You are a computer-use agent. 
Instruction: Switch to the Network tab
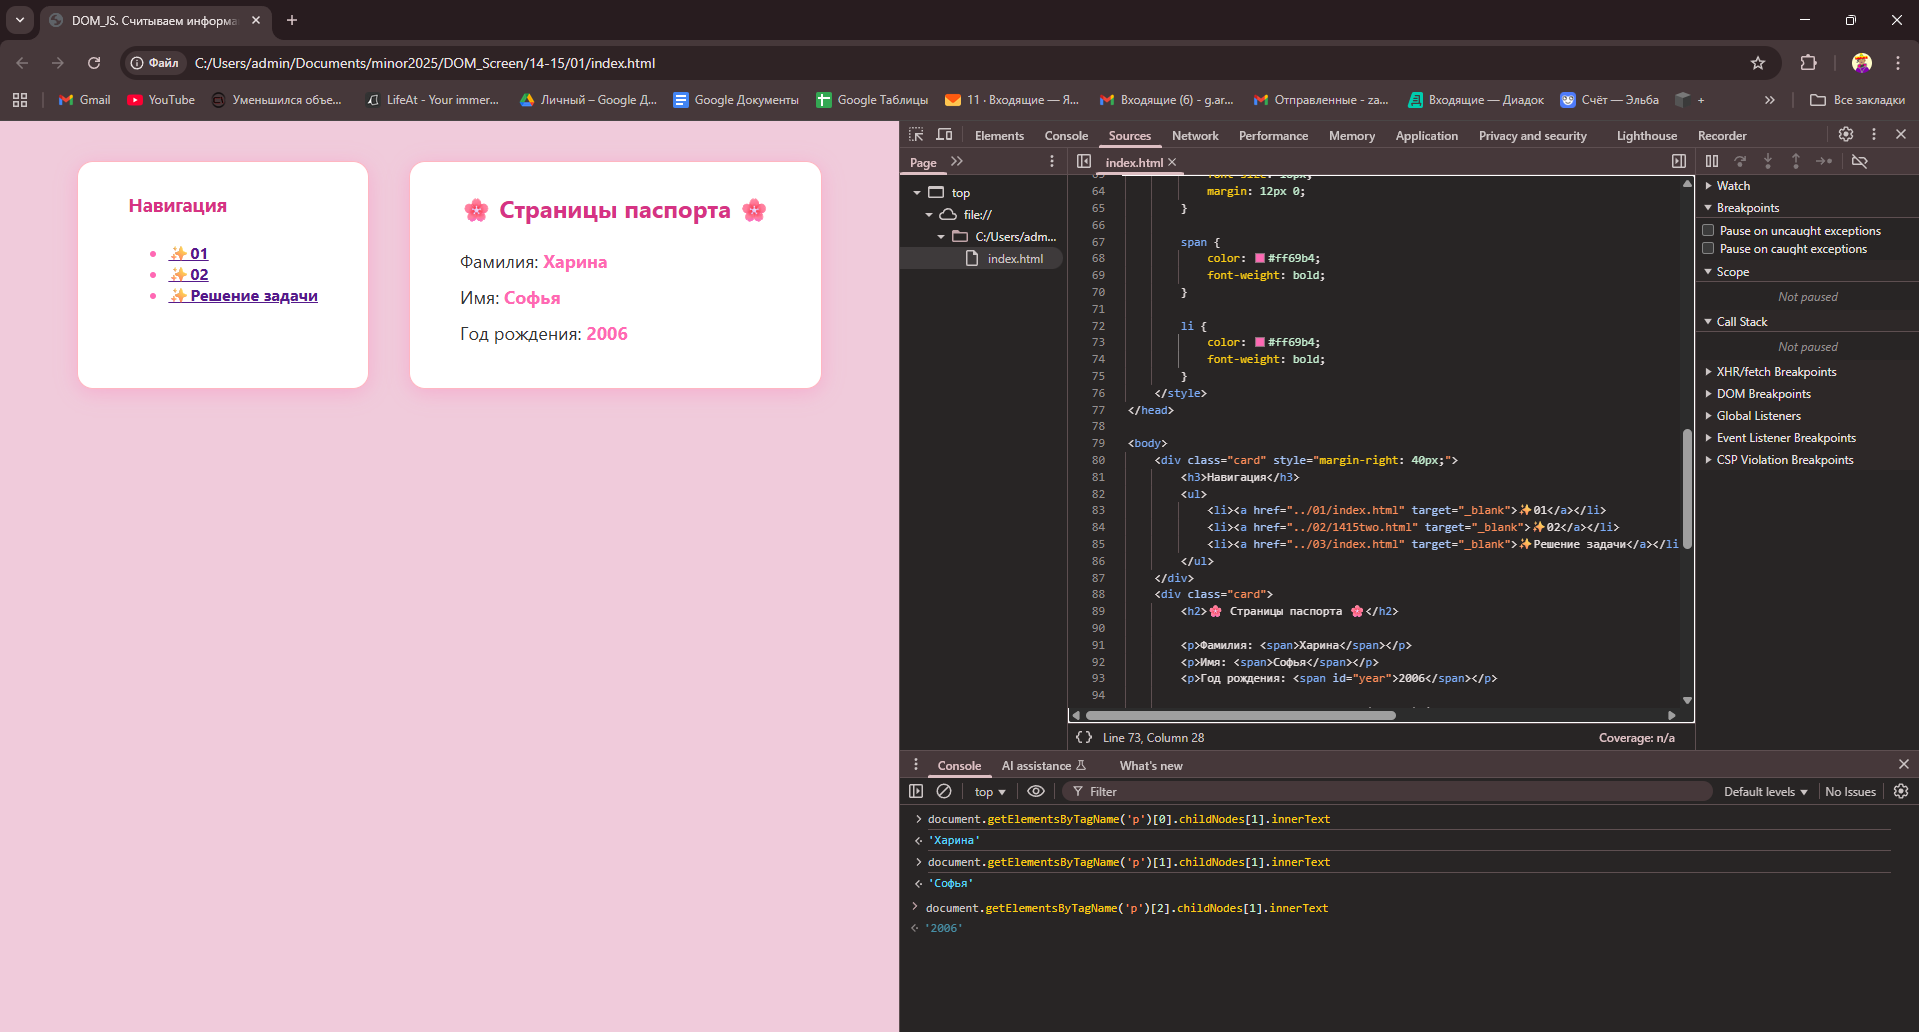pyautogui.click(x=1195, y=136)
